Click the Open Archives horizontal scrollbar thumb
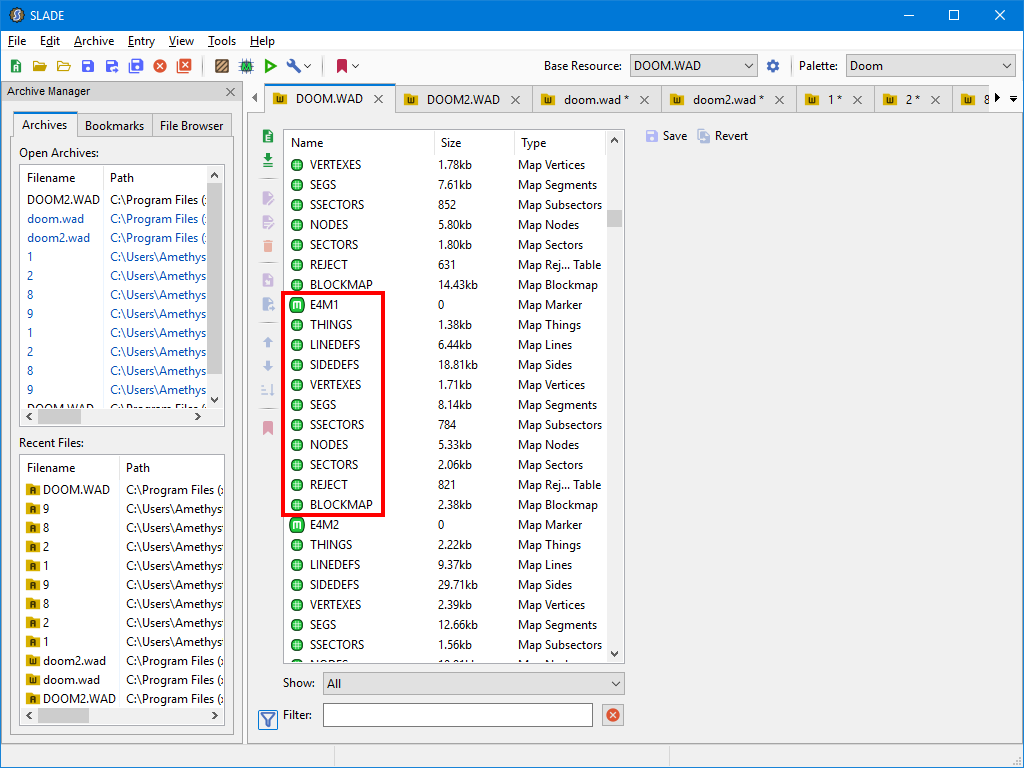Screen dimensions: 1024x768 pyautogui.click(x=59, y=417)
